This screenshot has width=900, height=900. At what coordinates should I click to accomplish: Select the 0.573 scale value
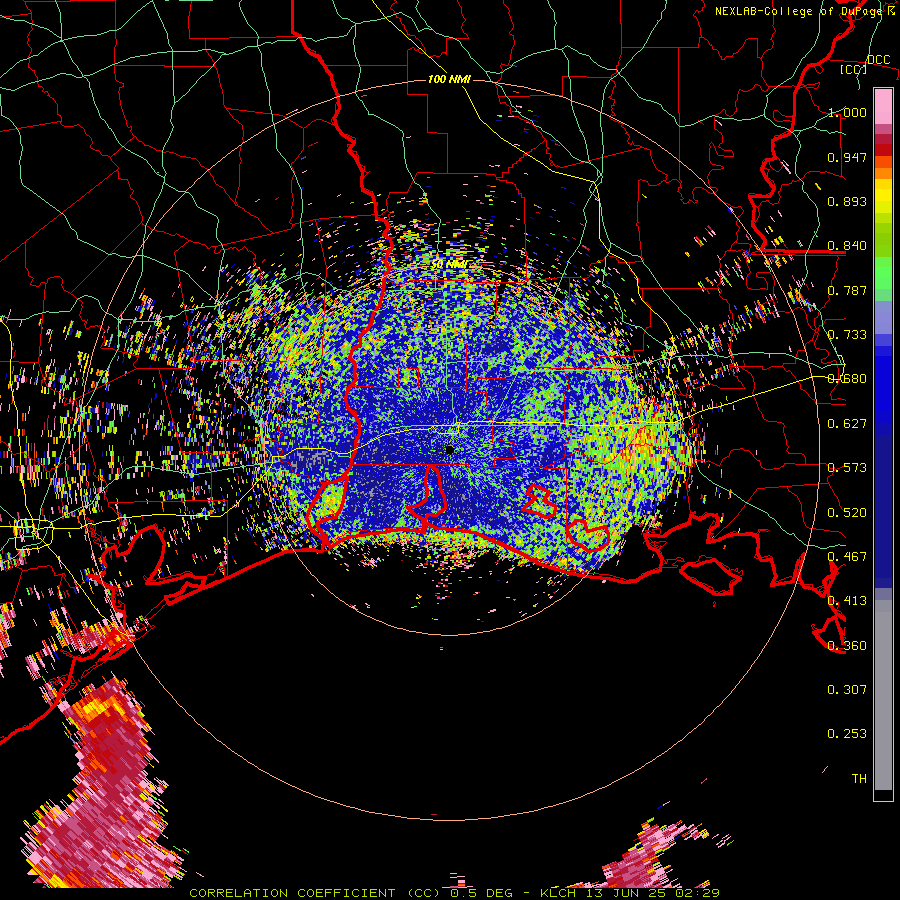tap(847, 468)
